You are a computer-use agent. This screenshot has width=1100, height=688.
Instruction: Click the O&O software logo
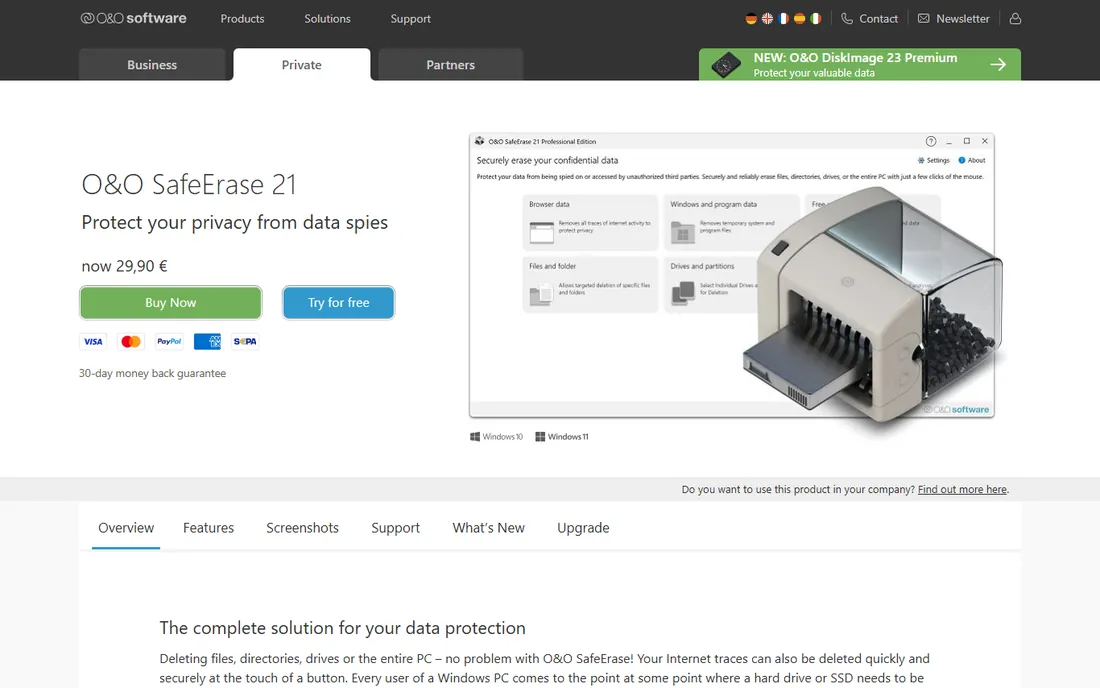(133, 18)
